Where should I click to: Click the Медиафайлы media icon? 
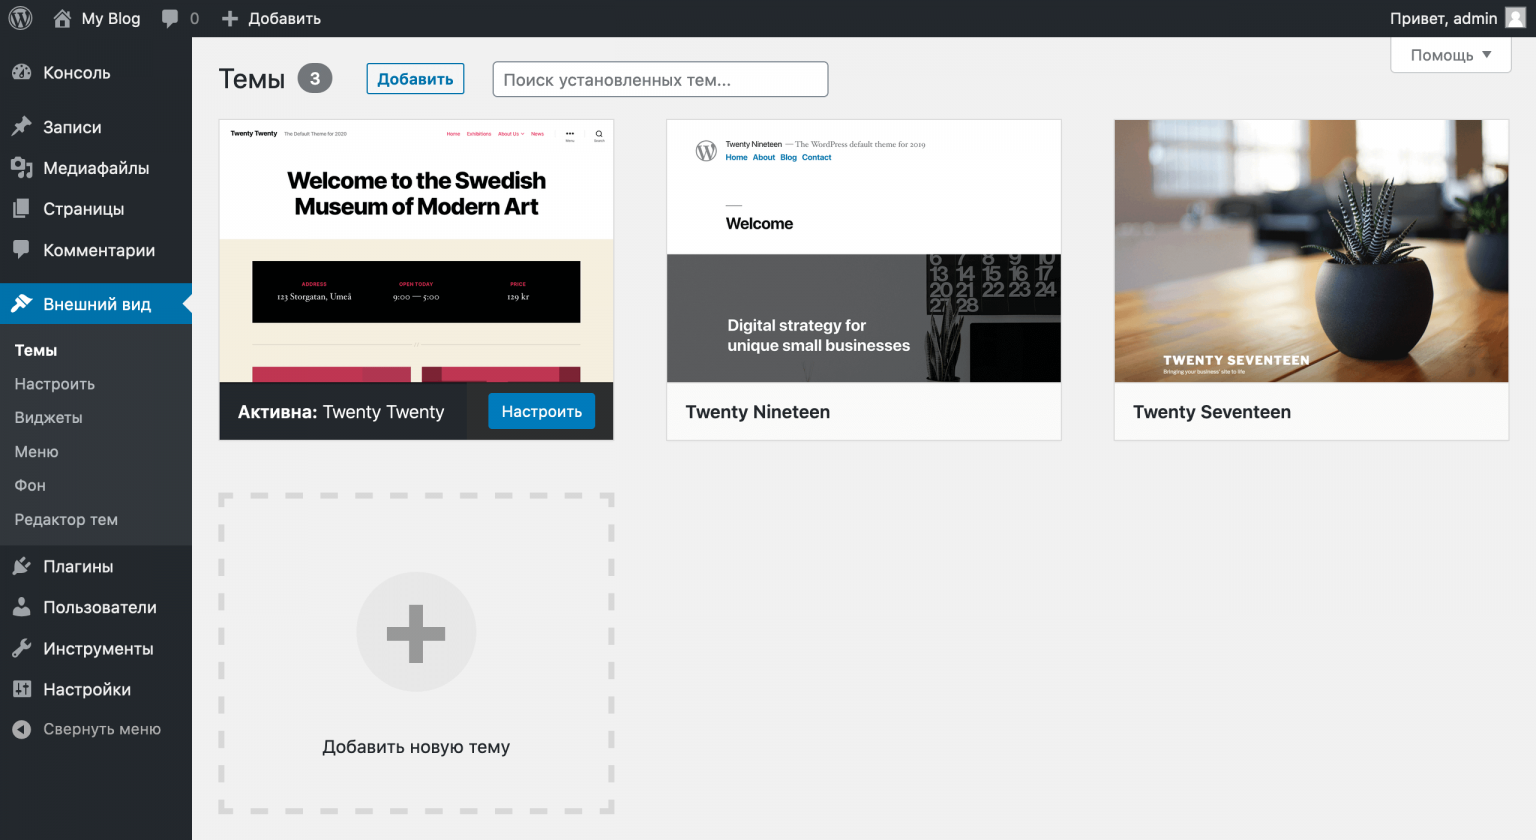click(x=22, y=168)
